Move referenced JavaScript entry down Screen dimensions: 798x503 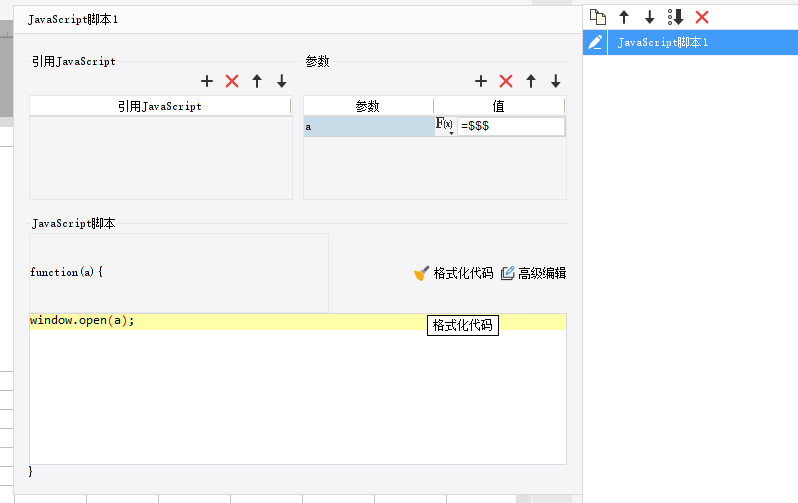(x=282, y=81)
